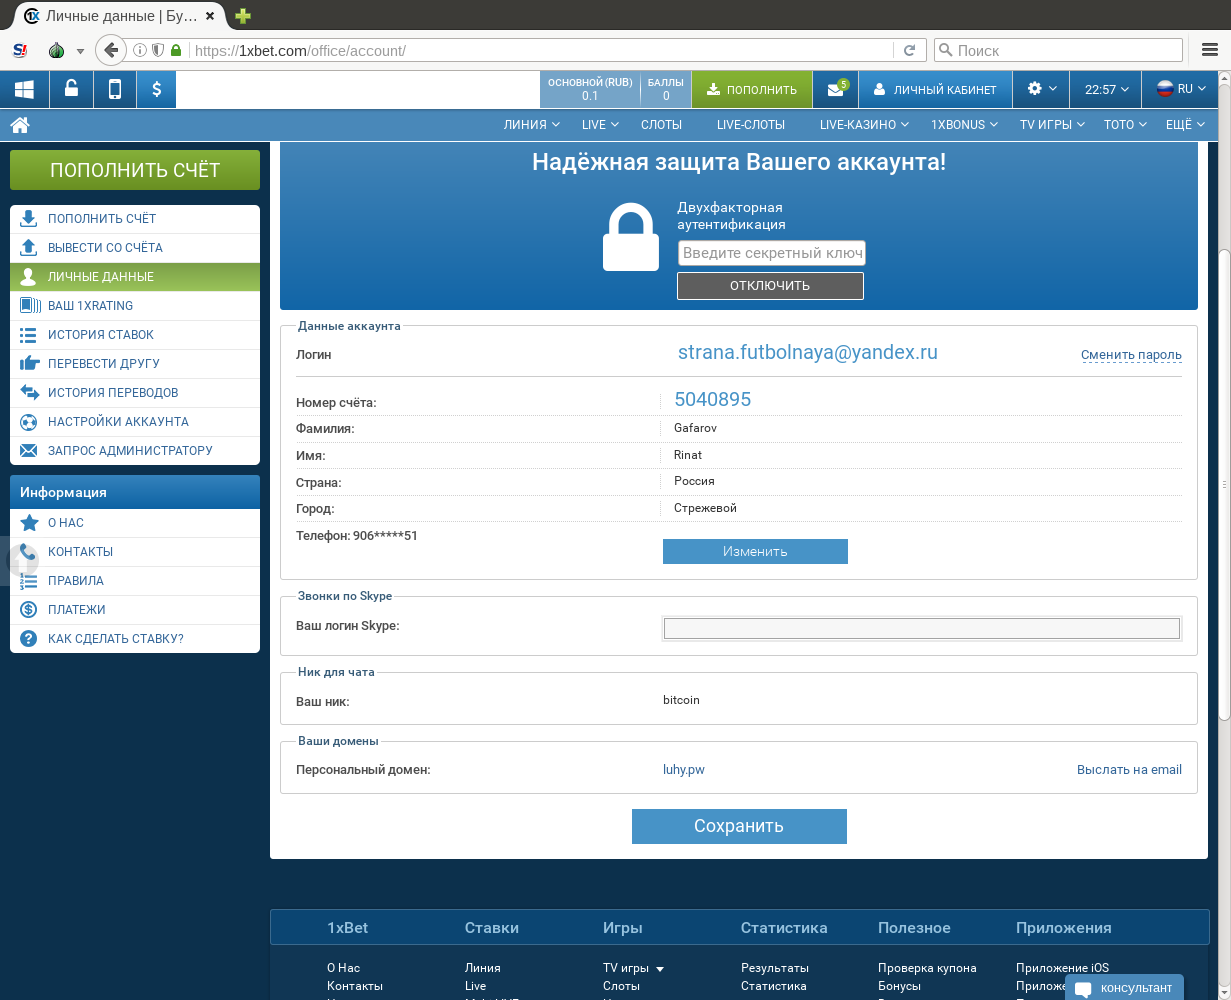Click the shield icon in the address bar

pos(158,50)
